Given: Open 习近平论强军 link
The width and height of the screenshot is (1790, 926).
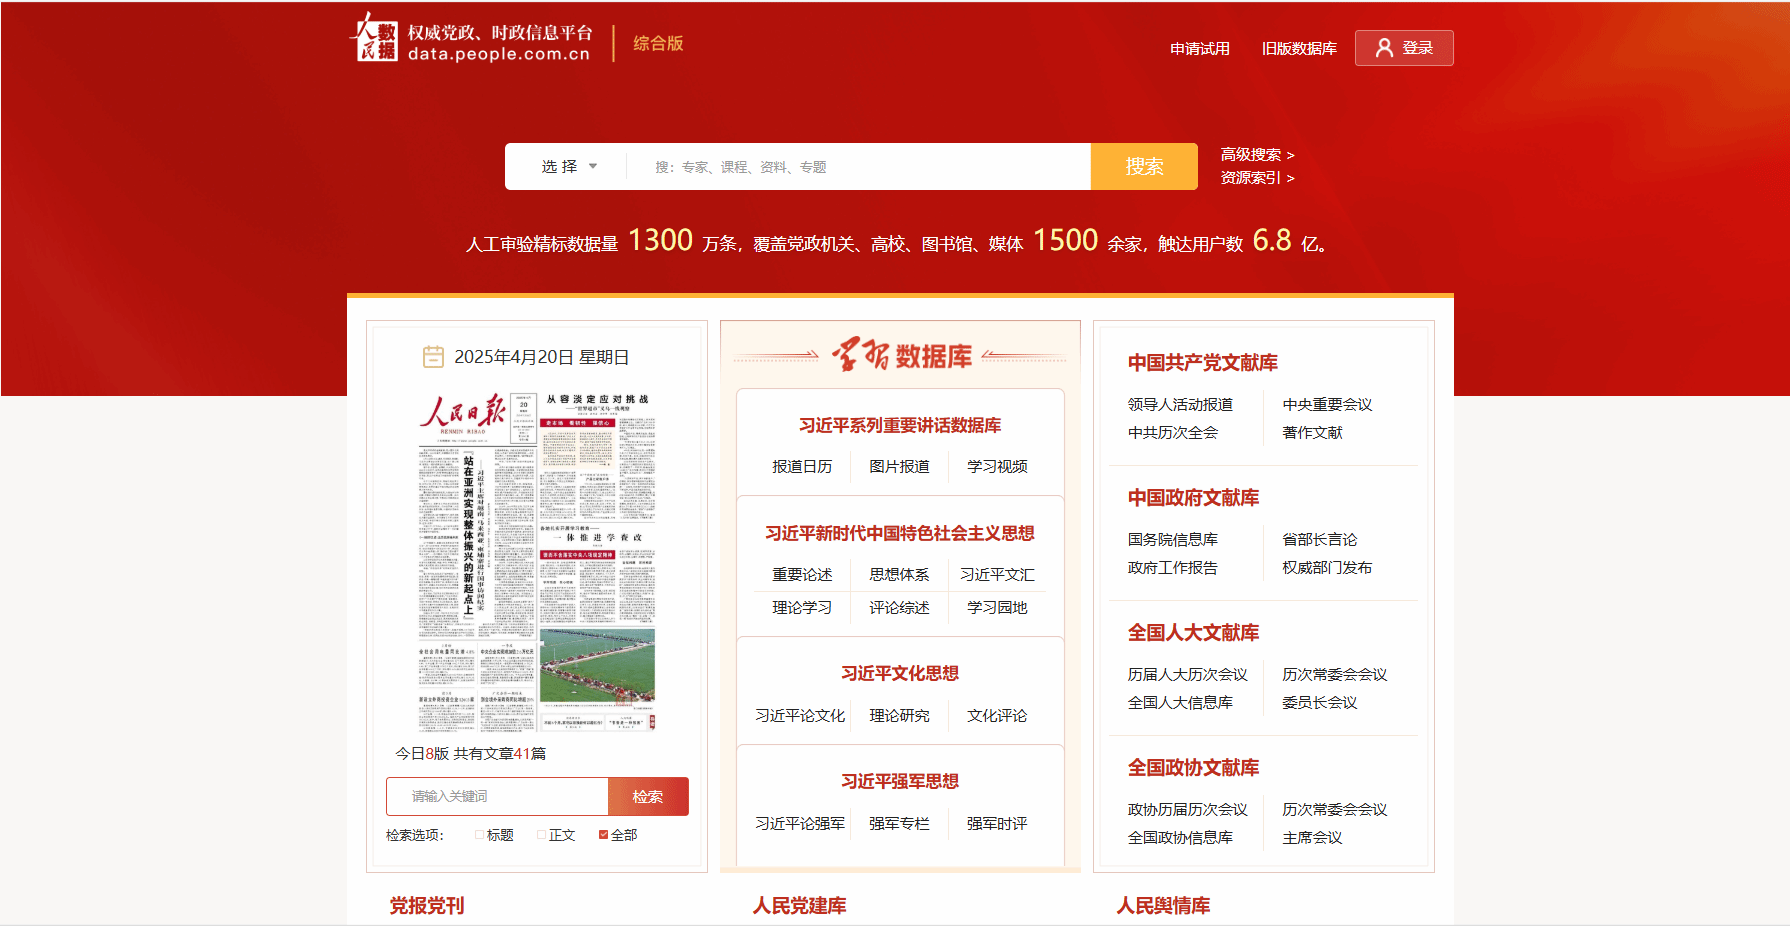Looking at the screenshot, I should tap(800, 824).
